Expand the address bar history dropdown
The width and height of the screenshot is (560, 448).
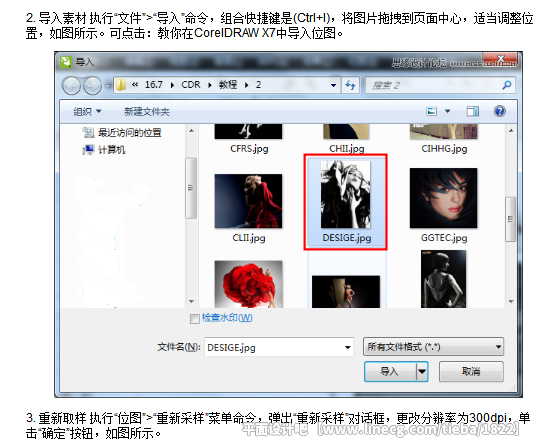(333, 85)
